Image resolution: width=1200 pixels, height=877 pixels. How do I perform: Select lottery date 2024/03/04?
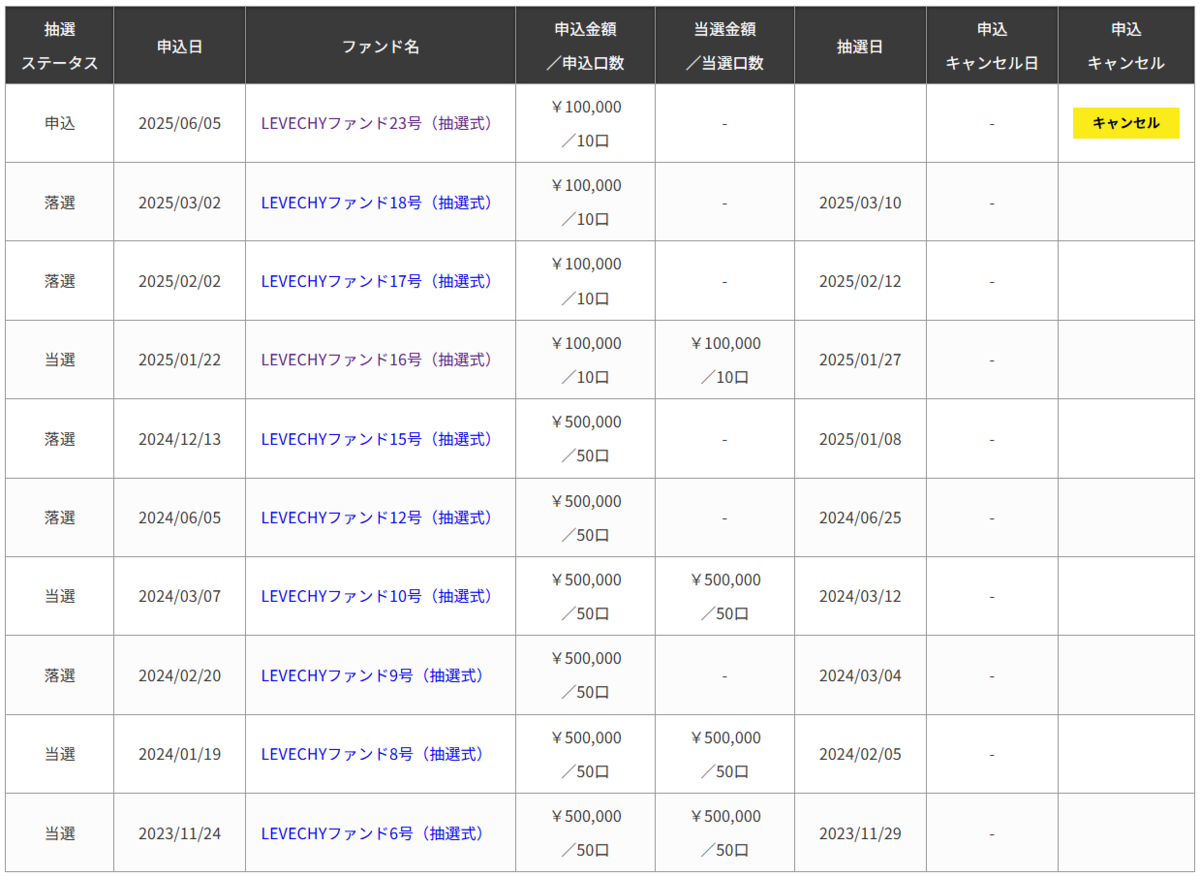tap(860, 675)
